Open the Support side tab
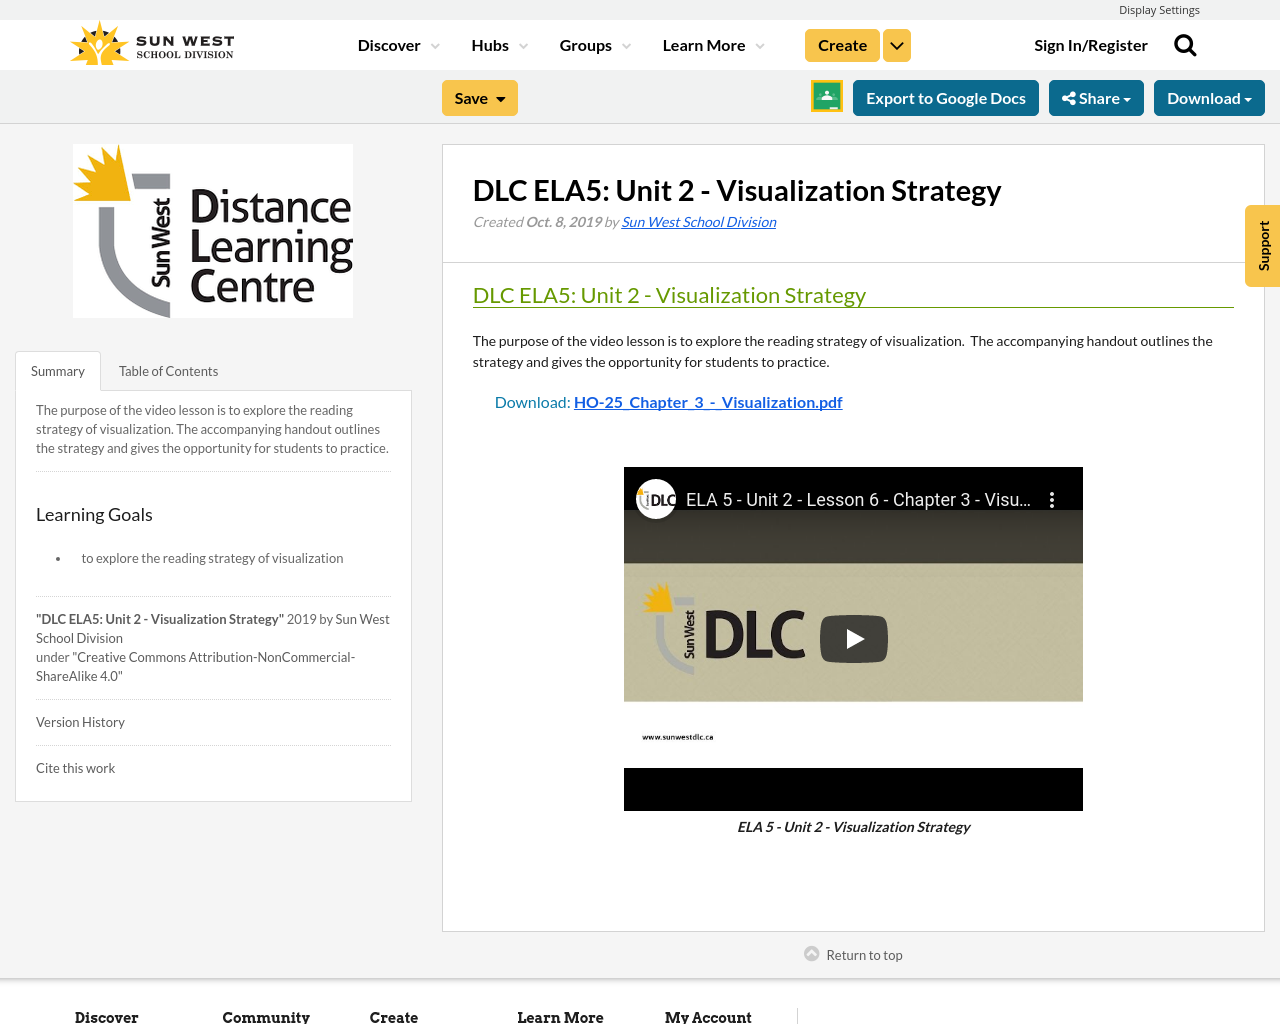1280x1024 pixels. click(x=1262, y=246)
